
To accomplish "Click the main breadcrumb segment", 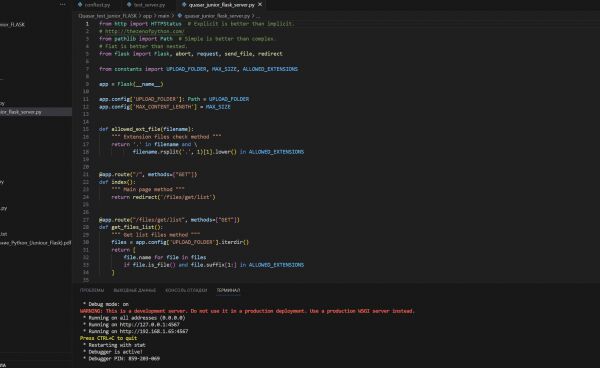I will 163,16.
